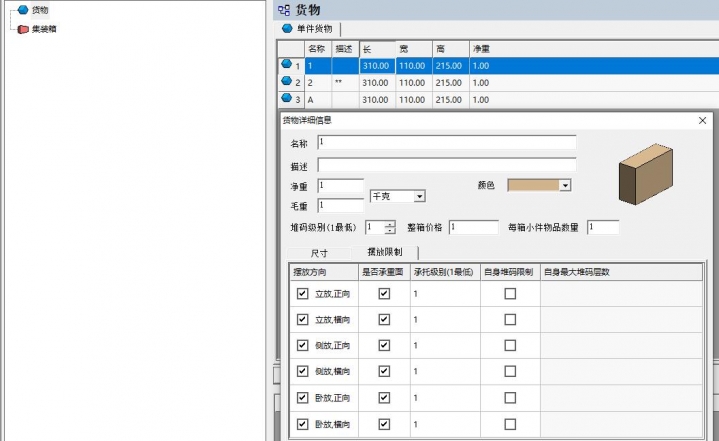Select the 215.00 height cell in row 3
719x441 pixels.
point(449,99)
